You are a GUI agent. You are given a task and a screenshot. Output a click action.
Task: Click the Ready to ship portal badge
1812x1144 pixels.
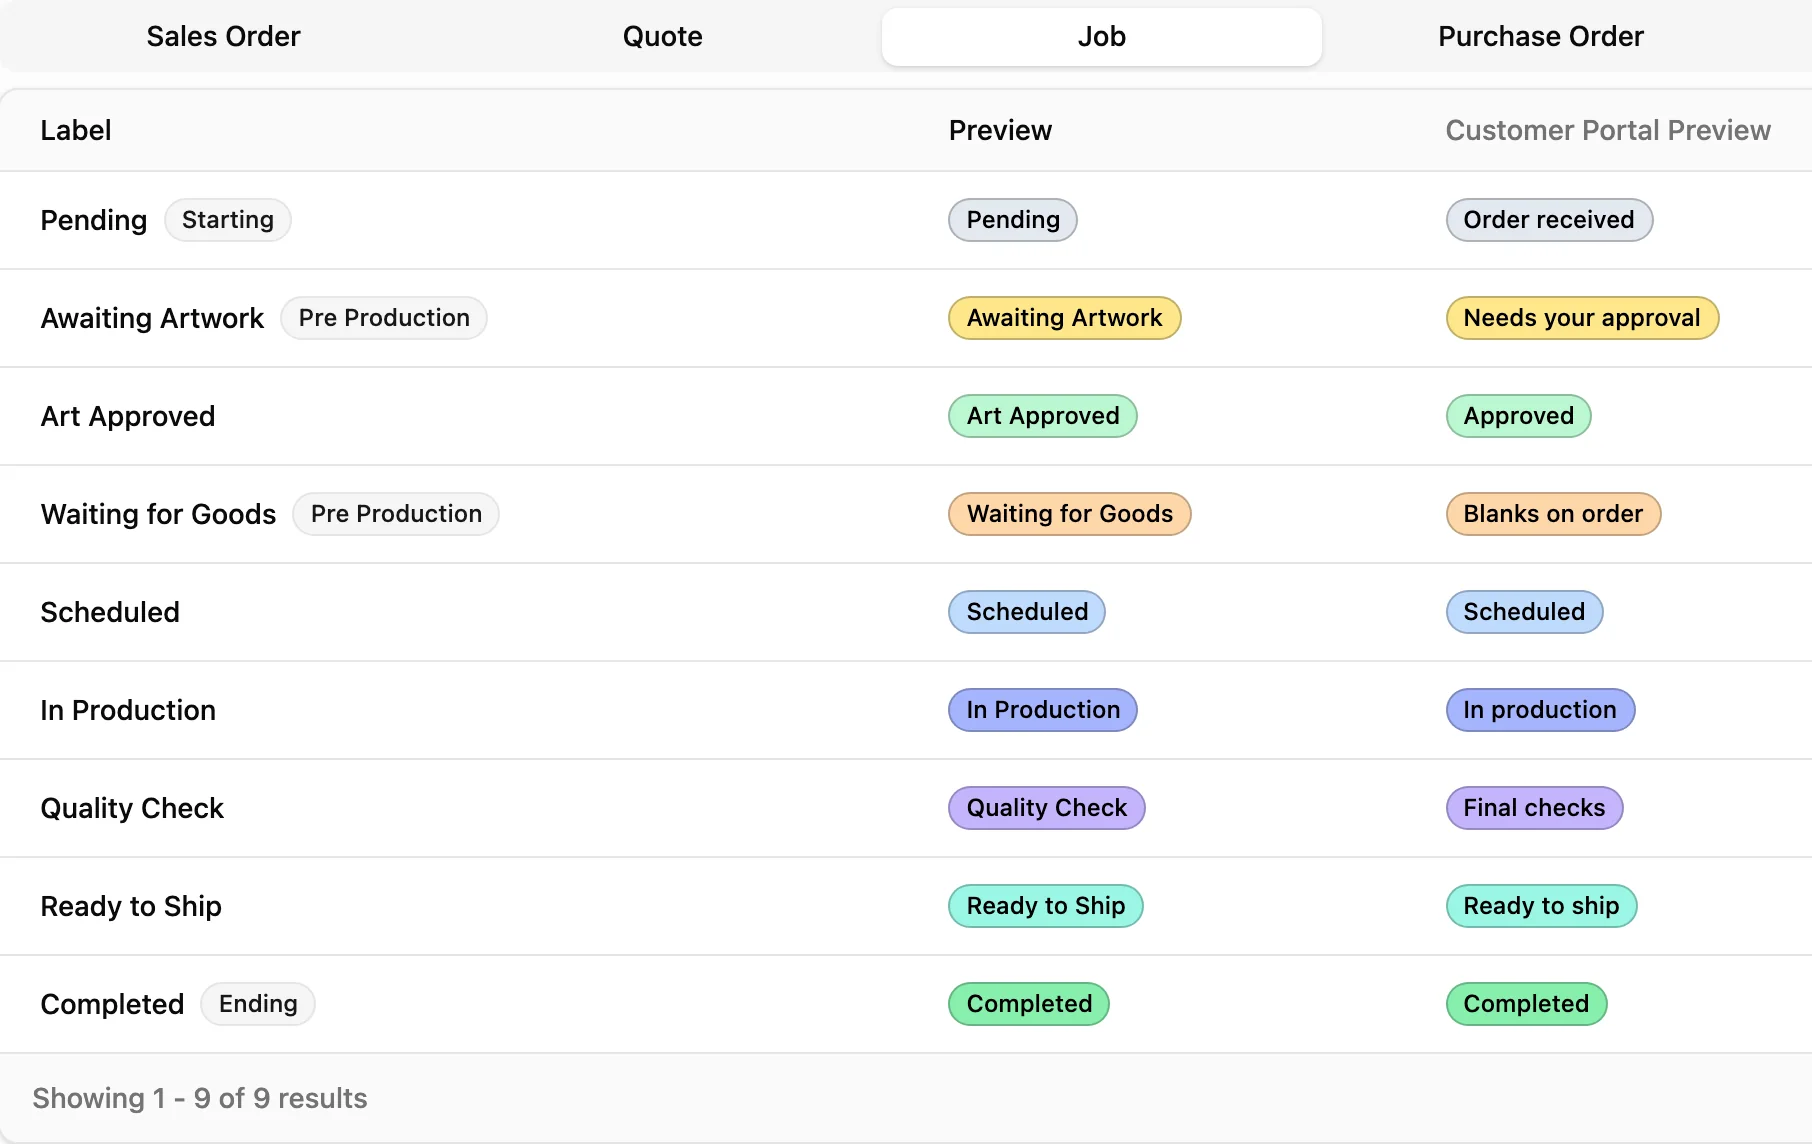coord(1541,906)
